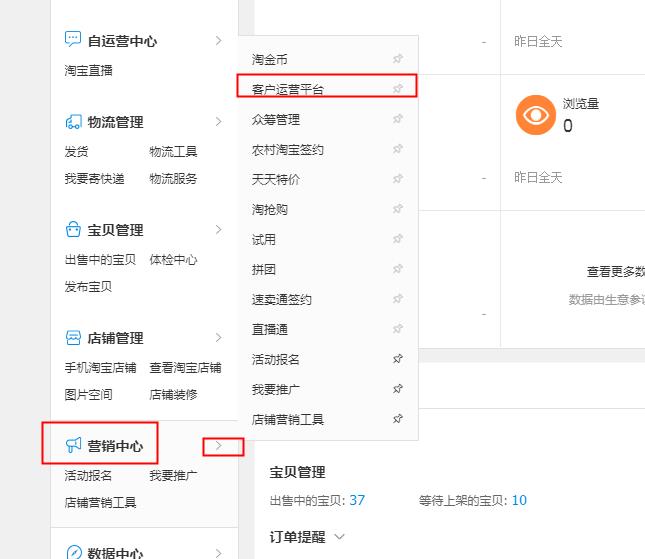Click the 数据中心 compass icon

[x=74, y=552]
